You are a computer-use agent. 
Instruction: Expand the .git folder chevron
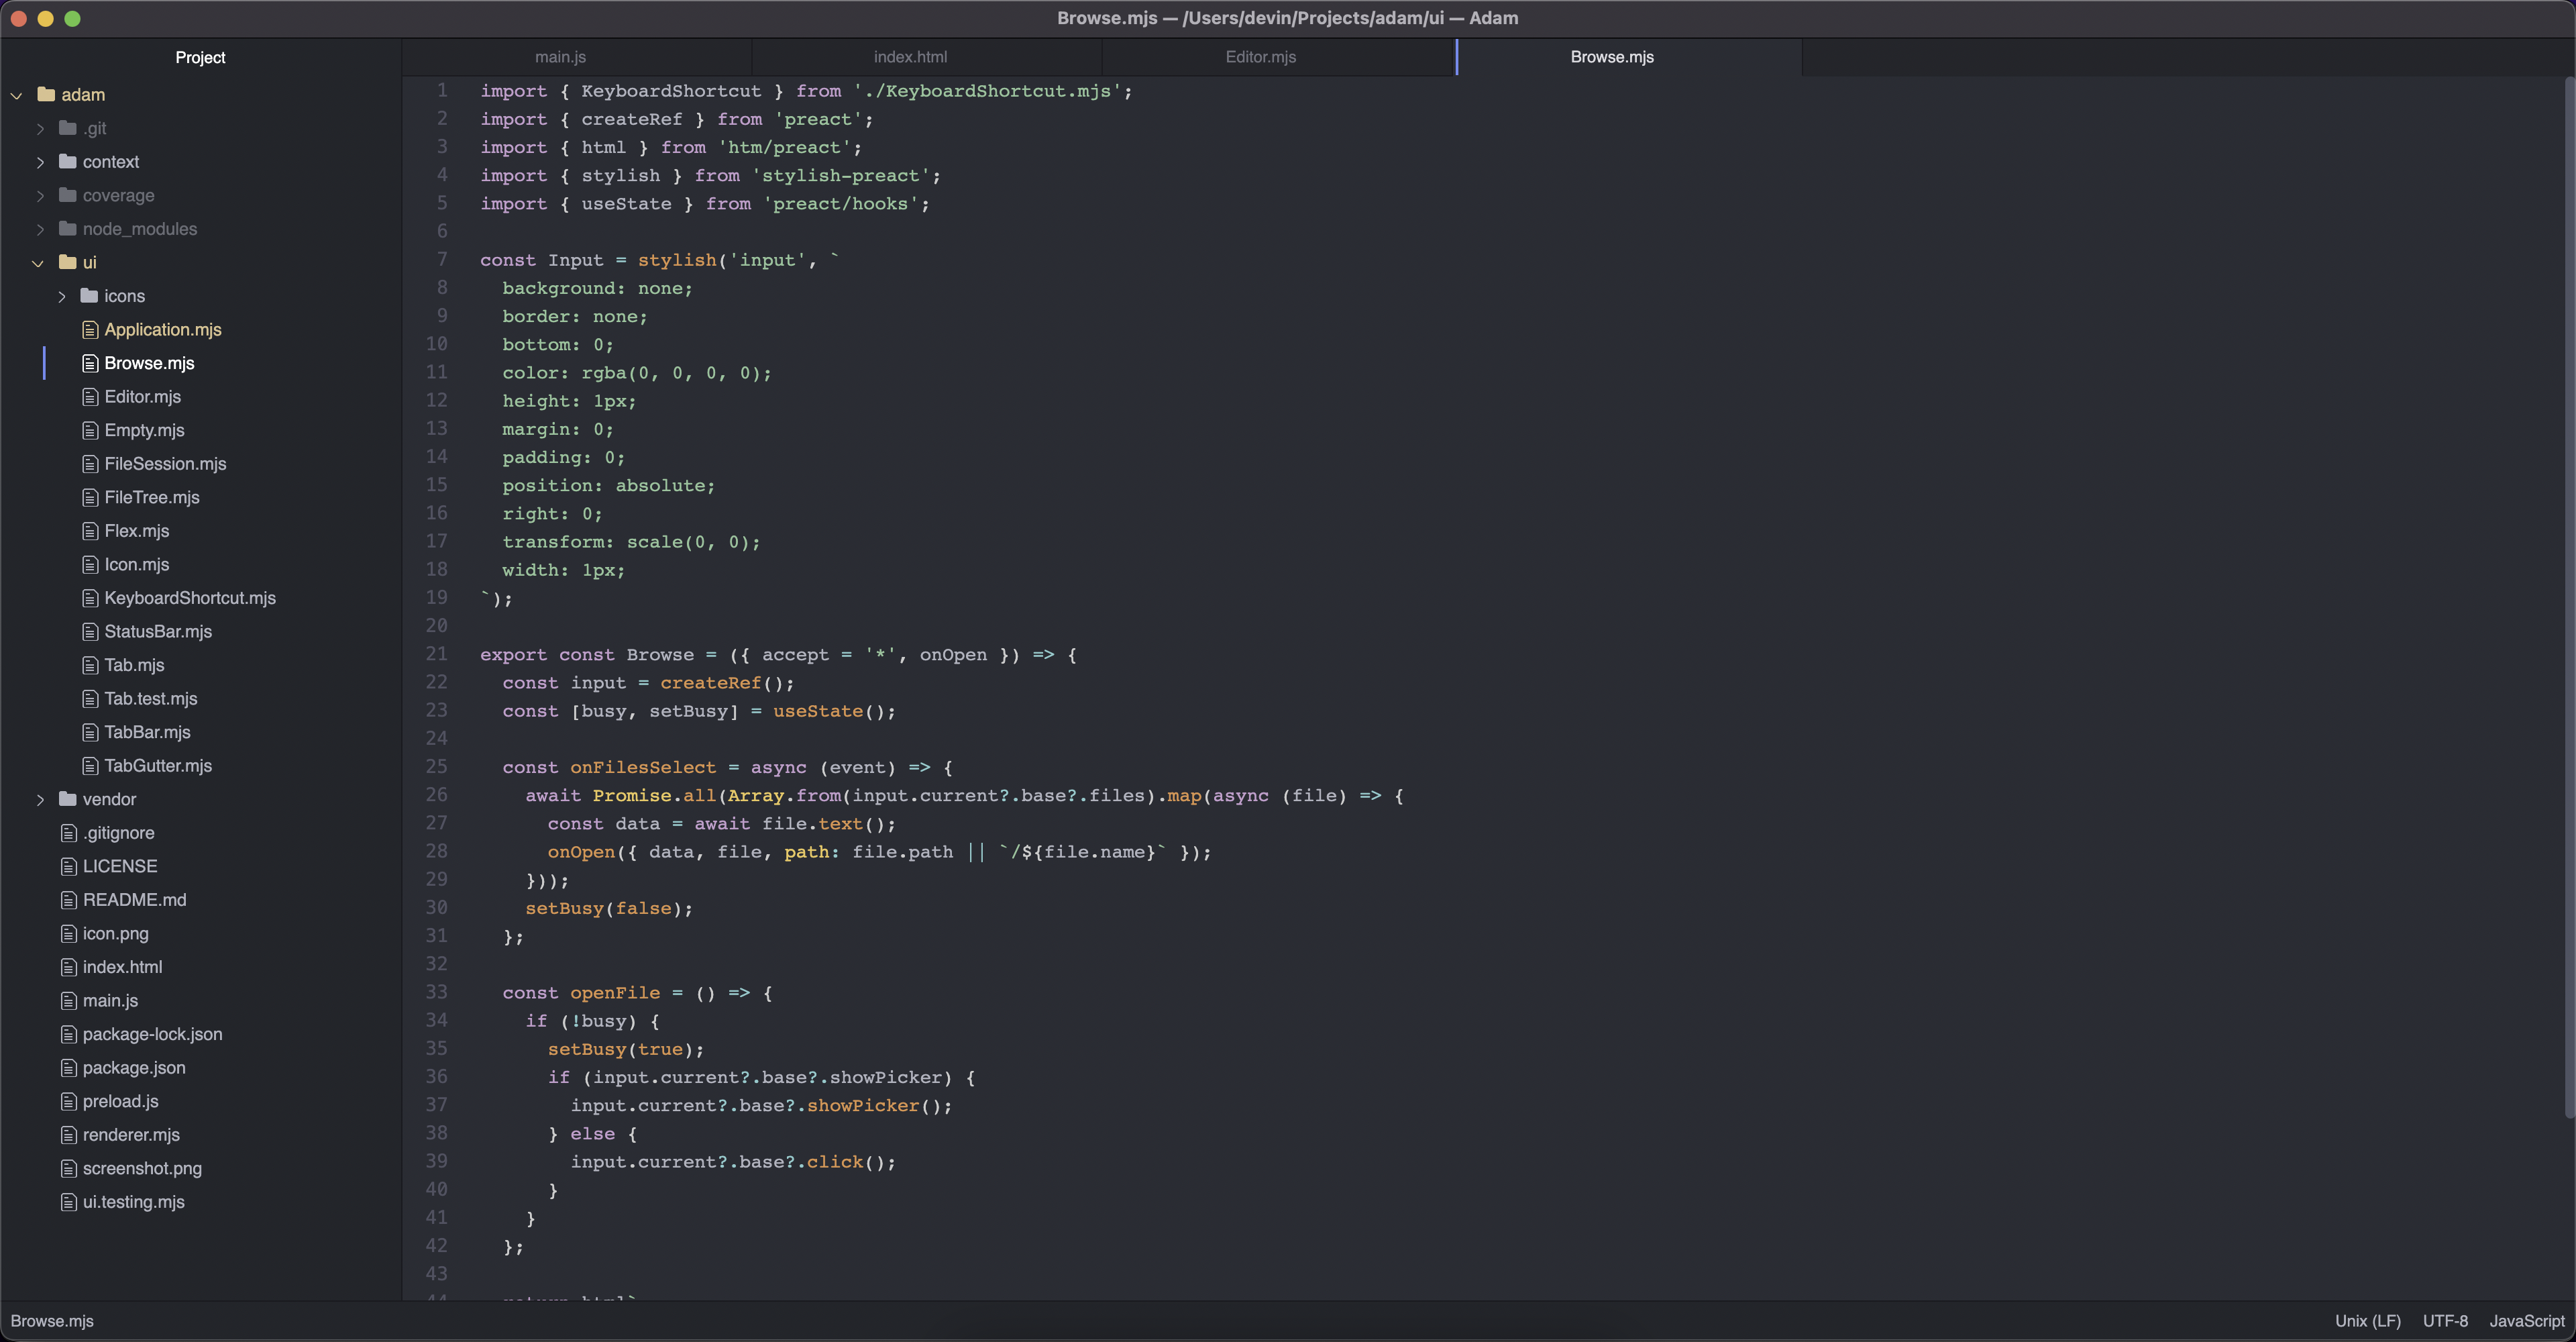[x=40, y=128]
